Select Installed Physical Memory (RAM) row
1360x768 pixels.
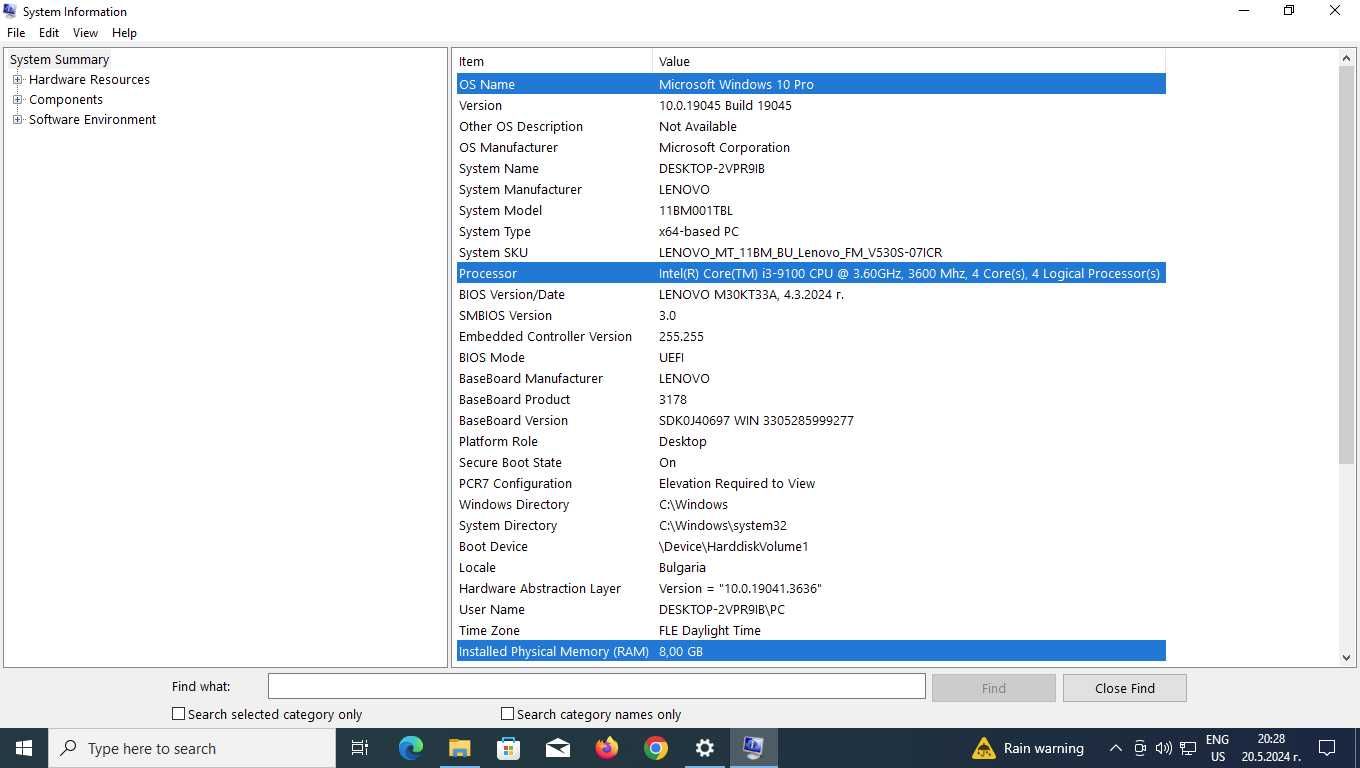[x=811, y=651]
